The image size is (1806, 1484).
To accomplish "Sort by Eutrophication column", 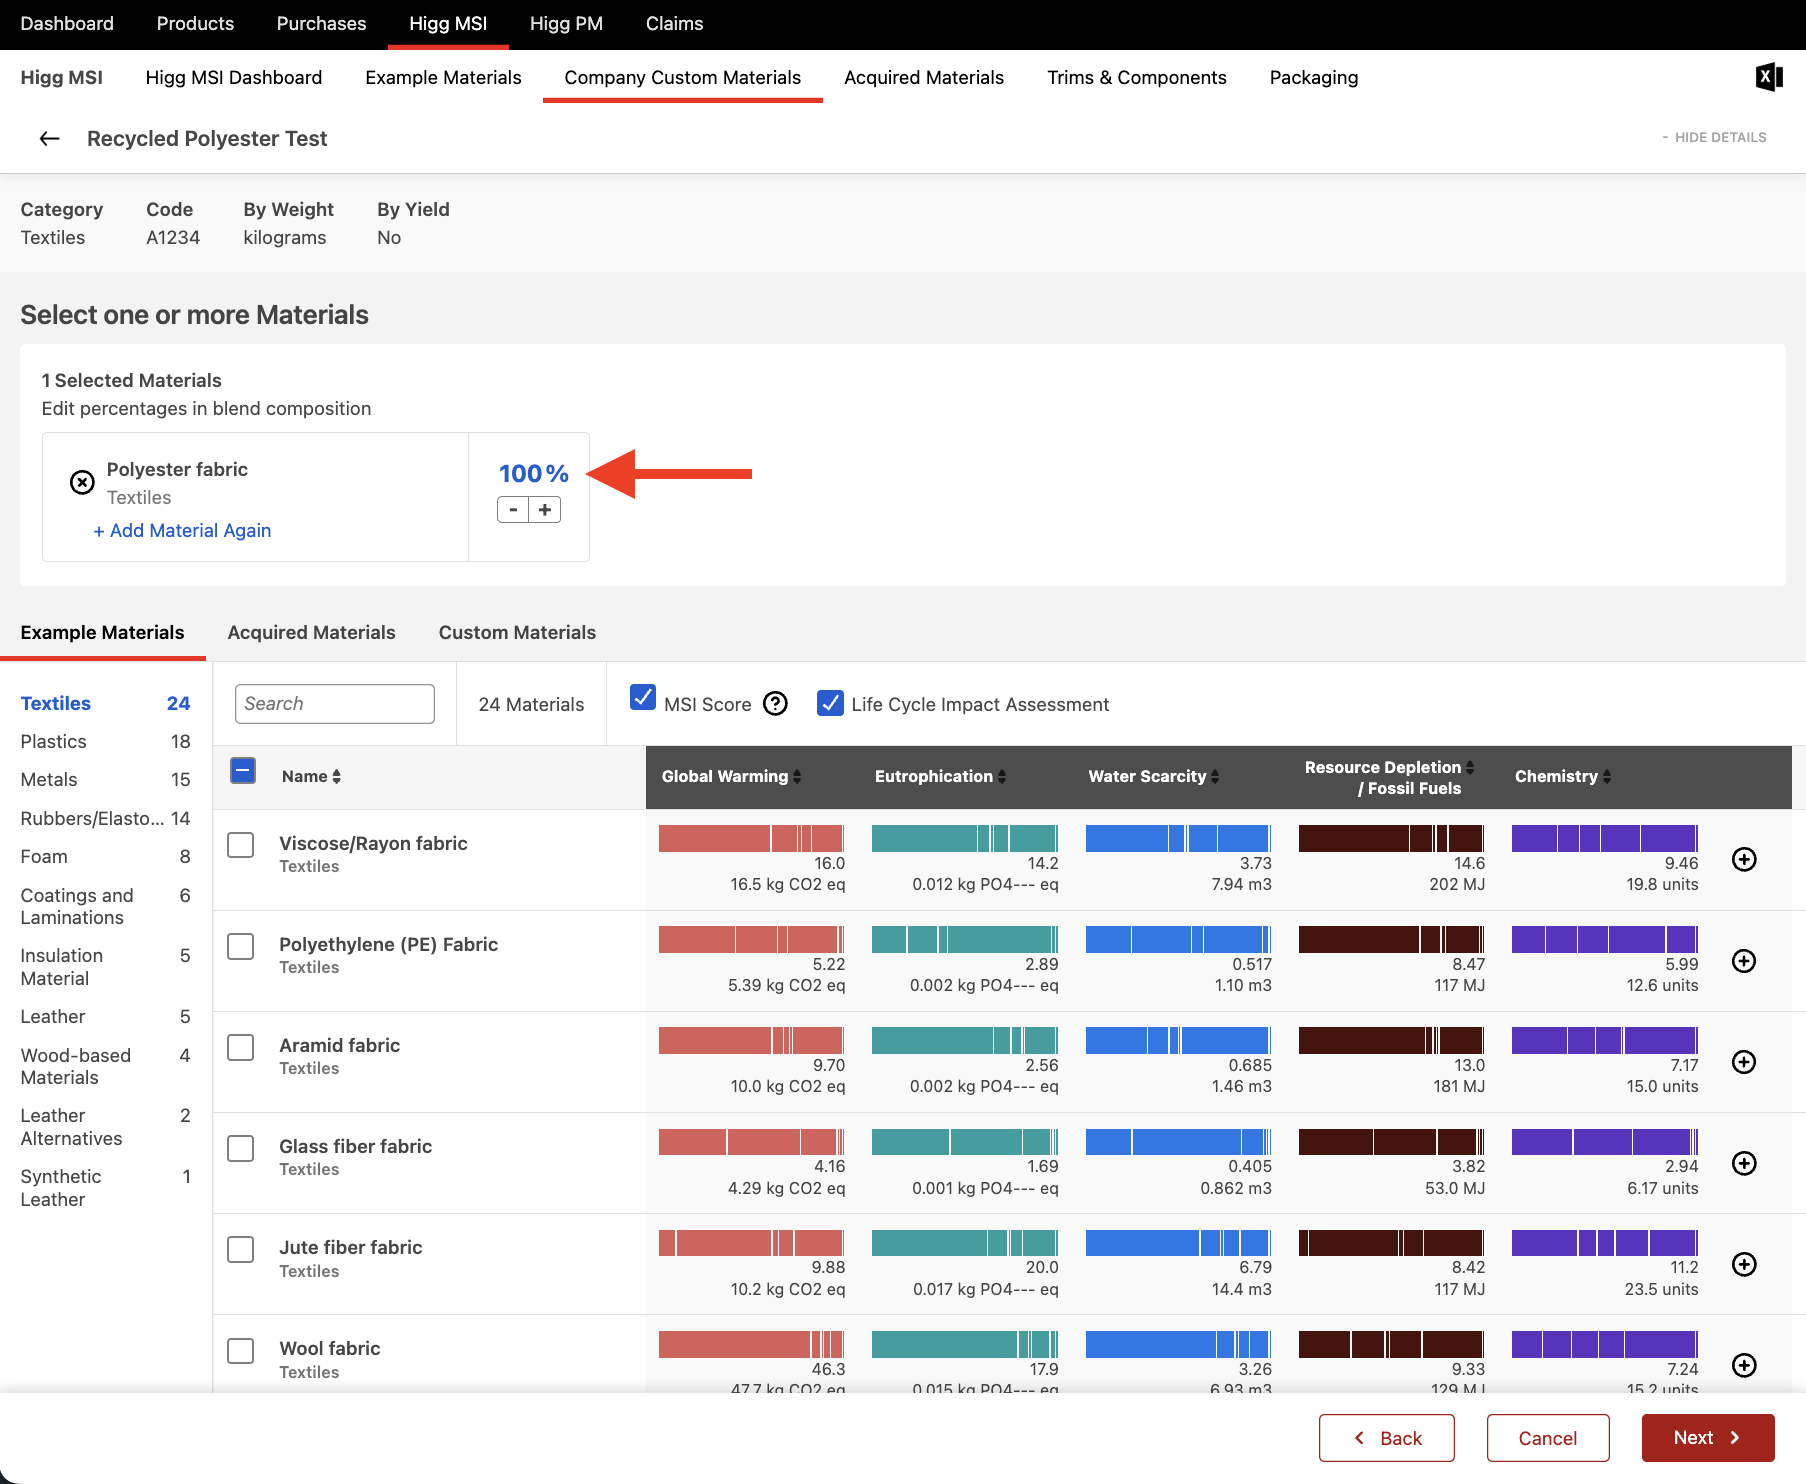I will coord(940,776).
